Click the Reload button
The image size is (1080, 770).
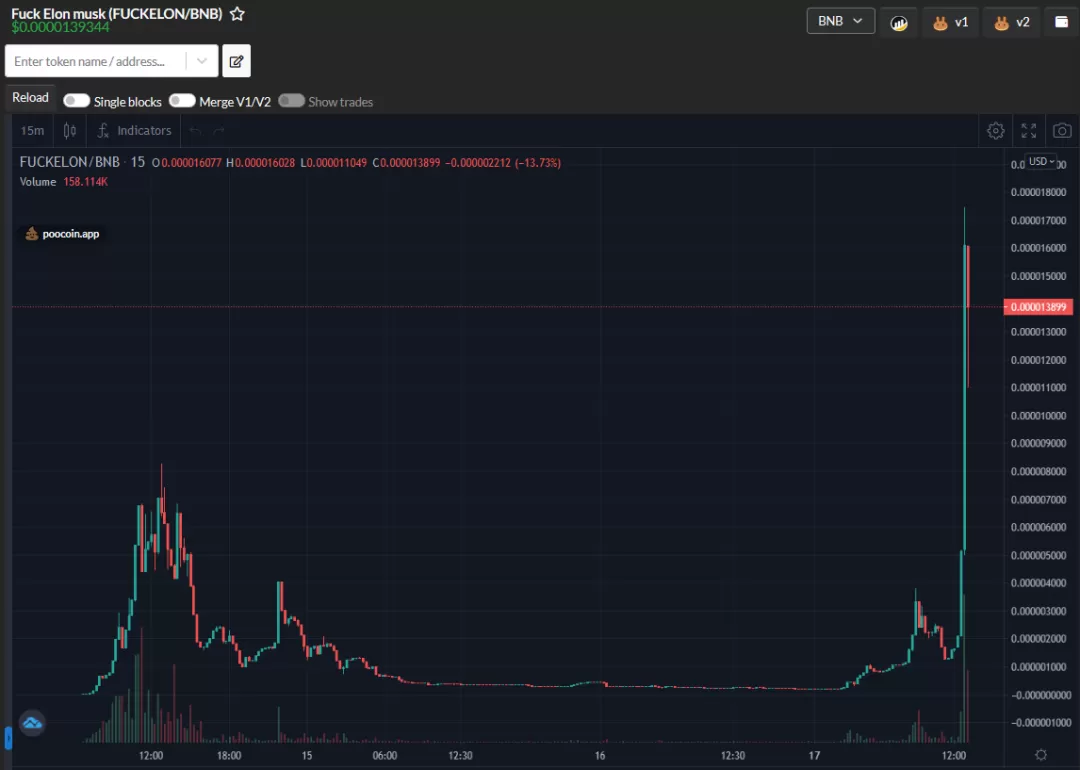pos(30,98)
